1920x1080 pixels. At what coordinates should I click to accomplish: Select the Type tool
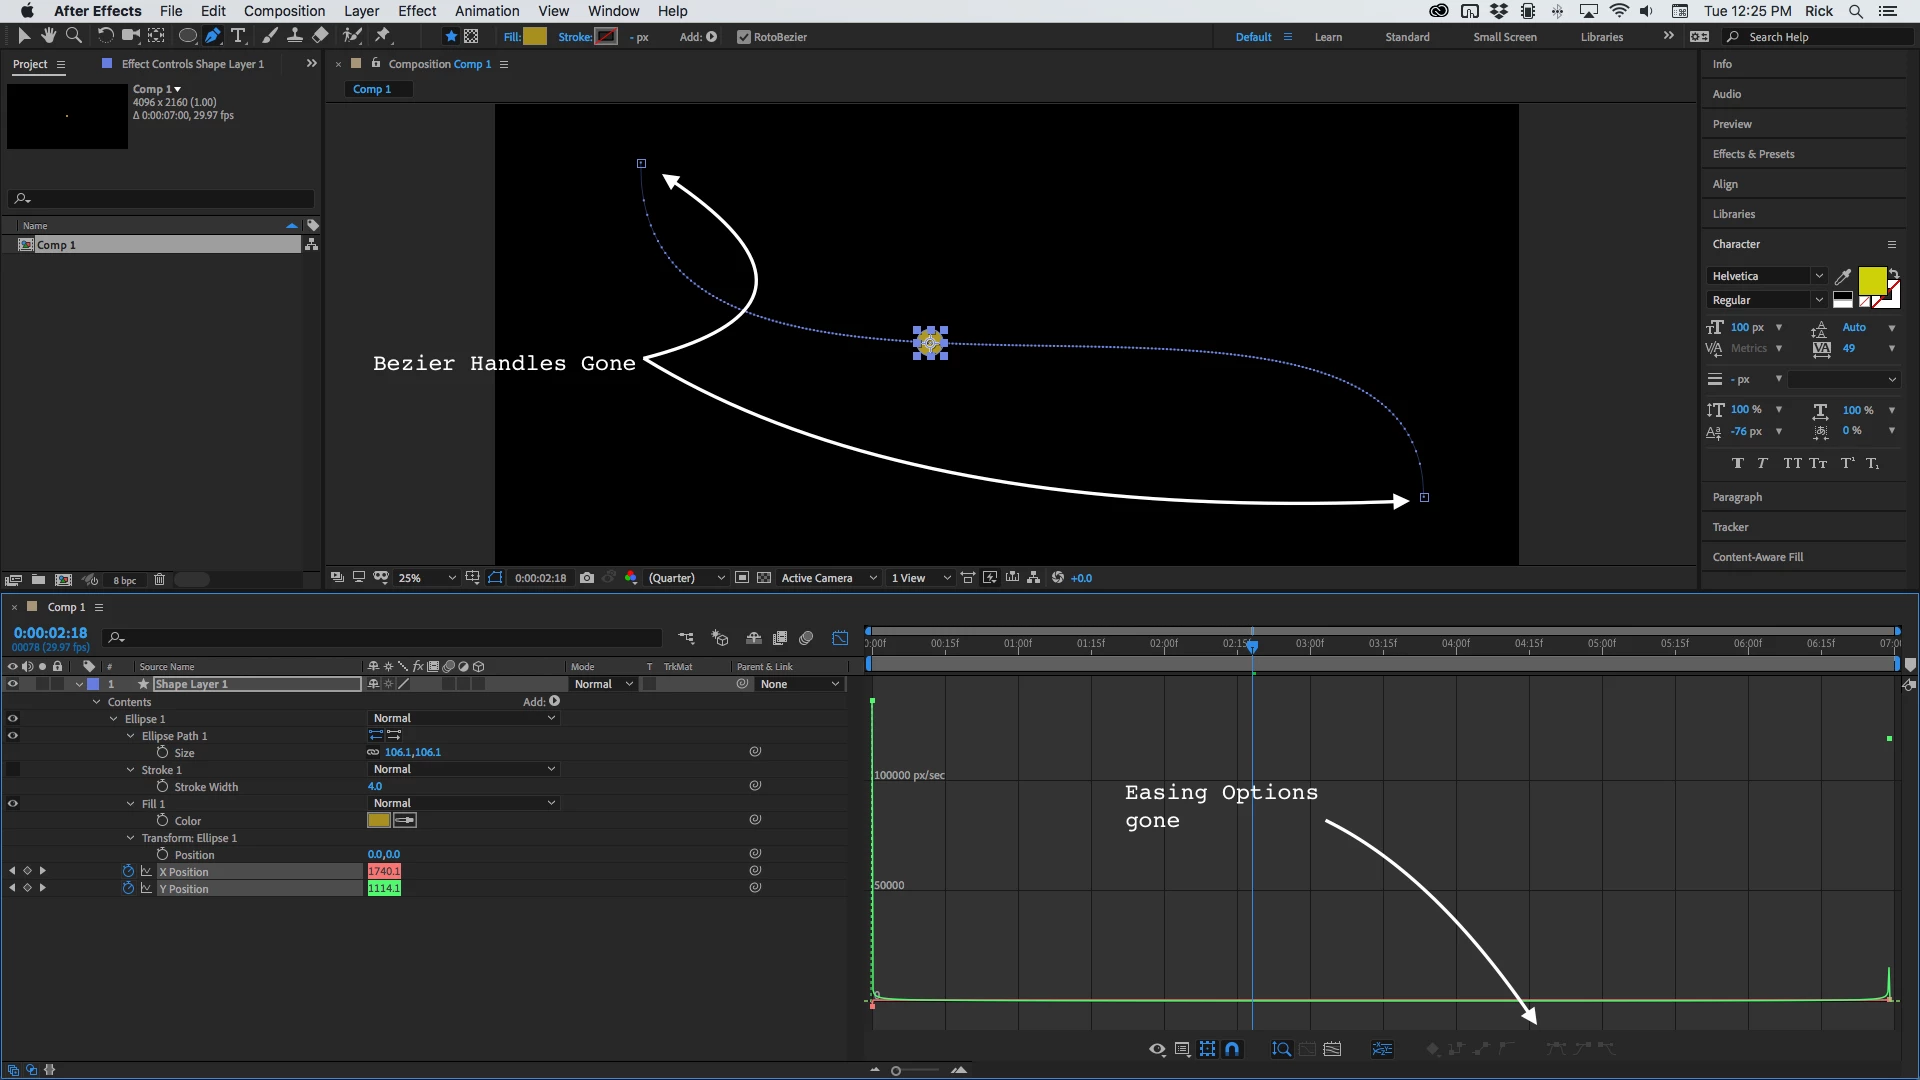(x=238, y=36)
